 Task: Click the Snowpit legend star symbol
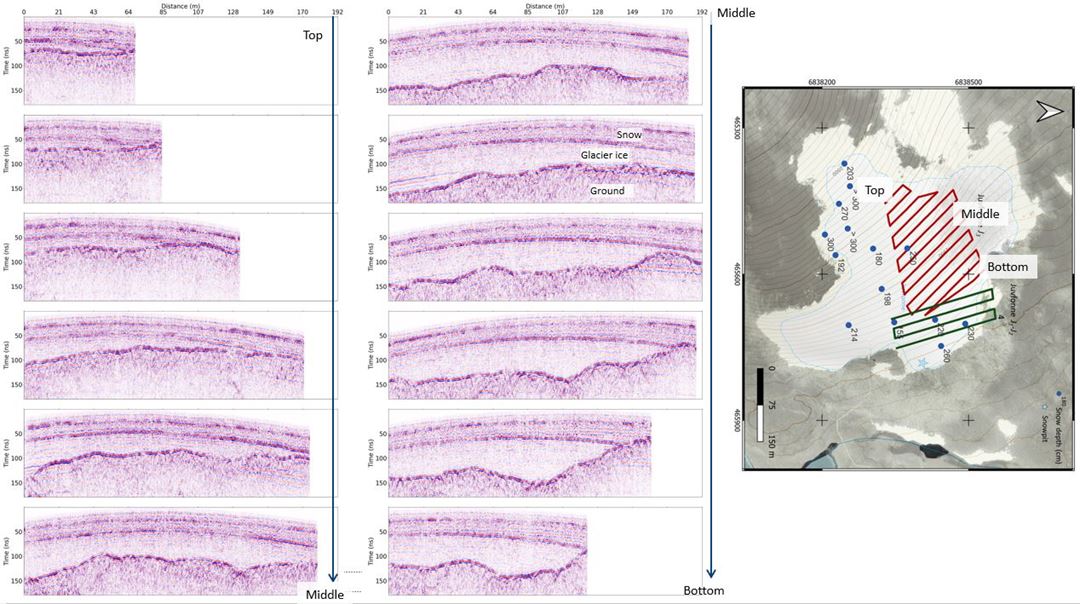[1045, 407]
